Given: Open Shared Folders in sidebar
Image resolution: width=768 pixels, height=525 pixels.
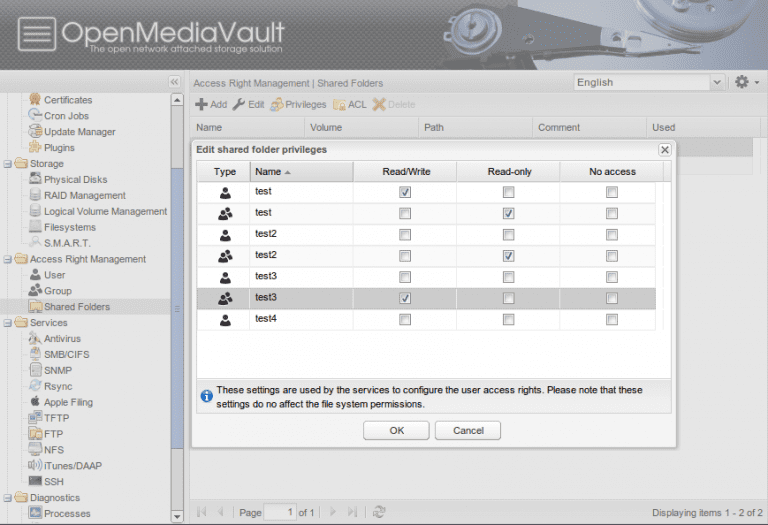Looking at the screenshot, I should 76,307.
